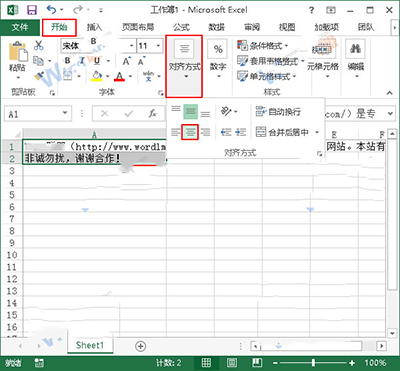The width and height of the screenshot is (400, 371).
Task: Increase font size with large A icon
Action: (x=126, y=61)
